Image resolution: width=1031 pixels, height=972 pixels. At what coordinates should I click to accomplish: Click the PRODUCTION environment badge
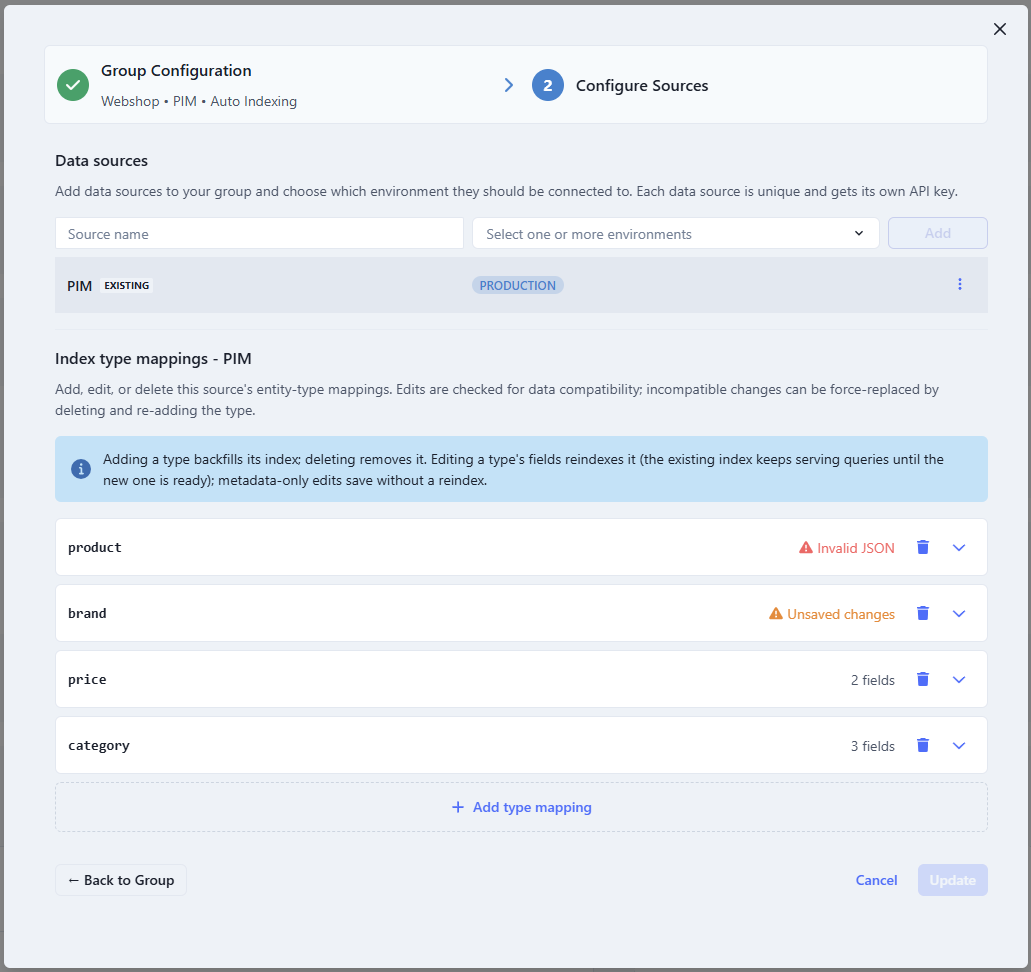[x=517, y=285]
